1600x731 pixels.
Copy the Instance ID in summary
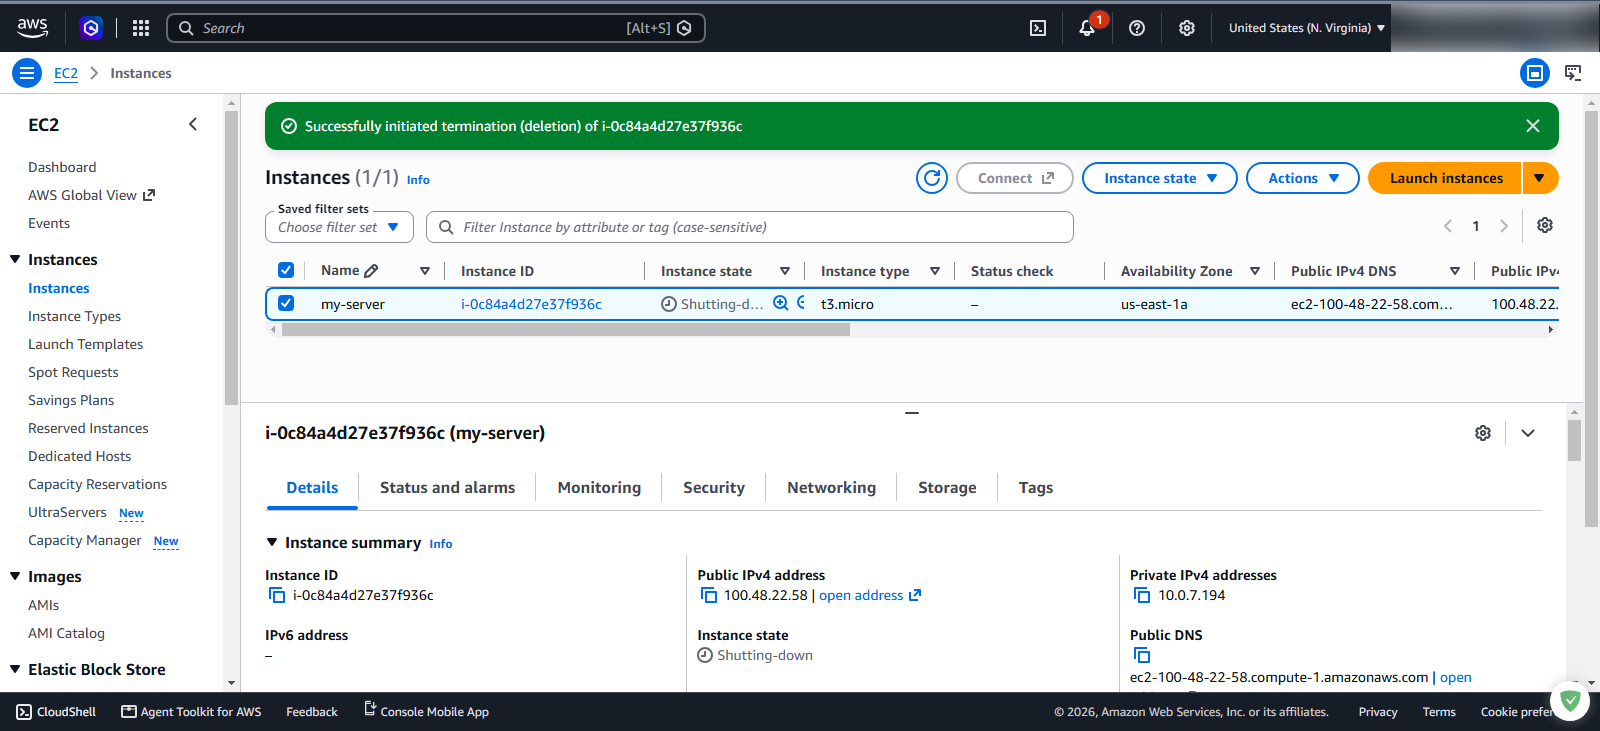277,595
